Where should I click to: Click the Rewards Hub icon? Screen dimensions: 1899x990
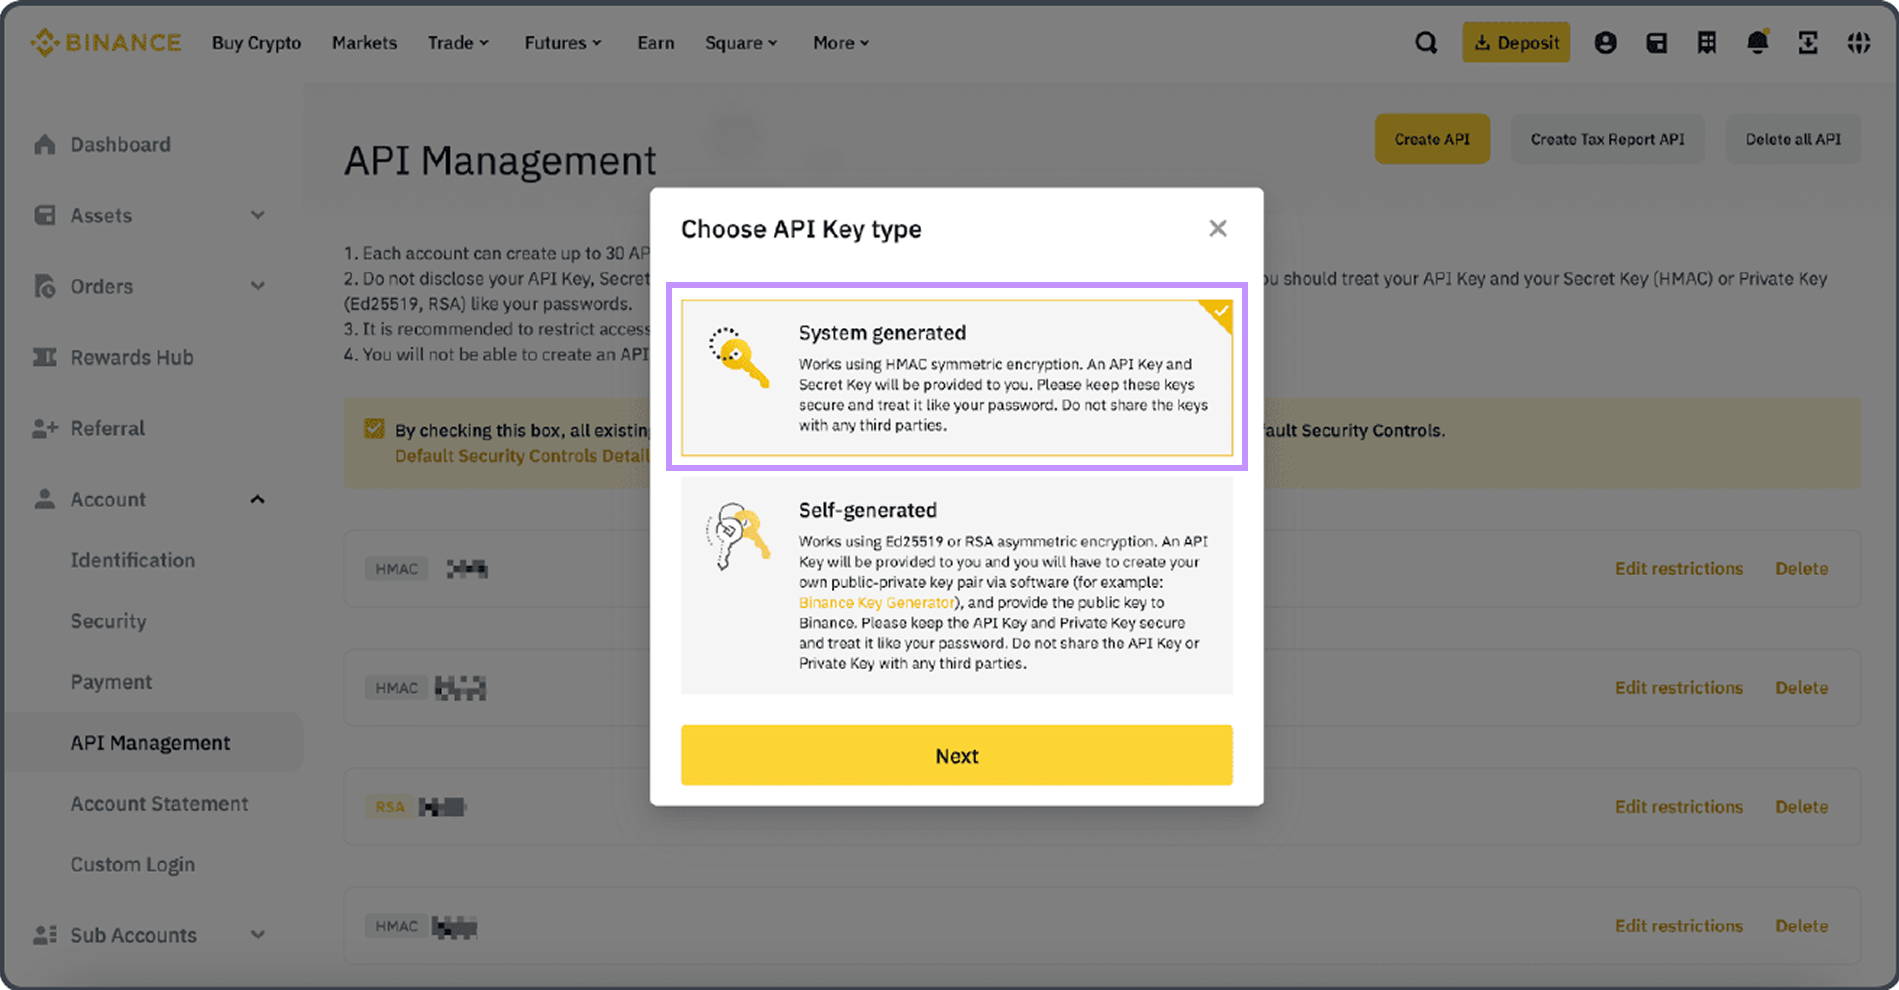click(x=45, y=357)
